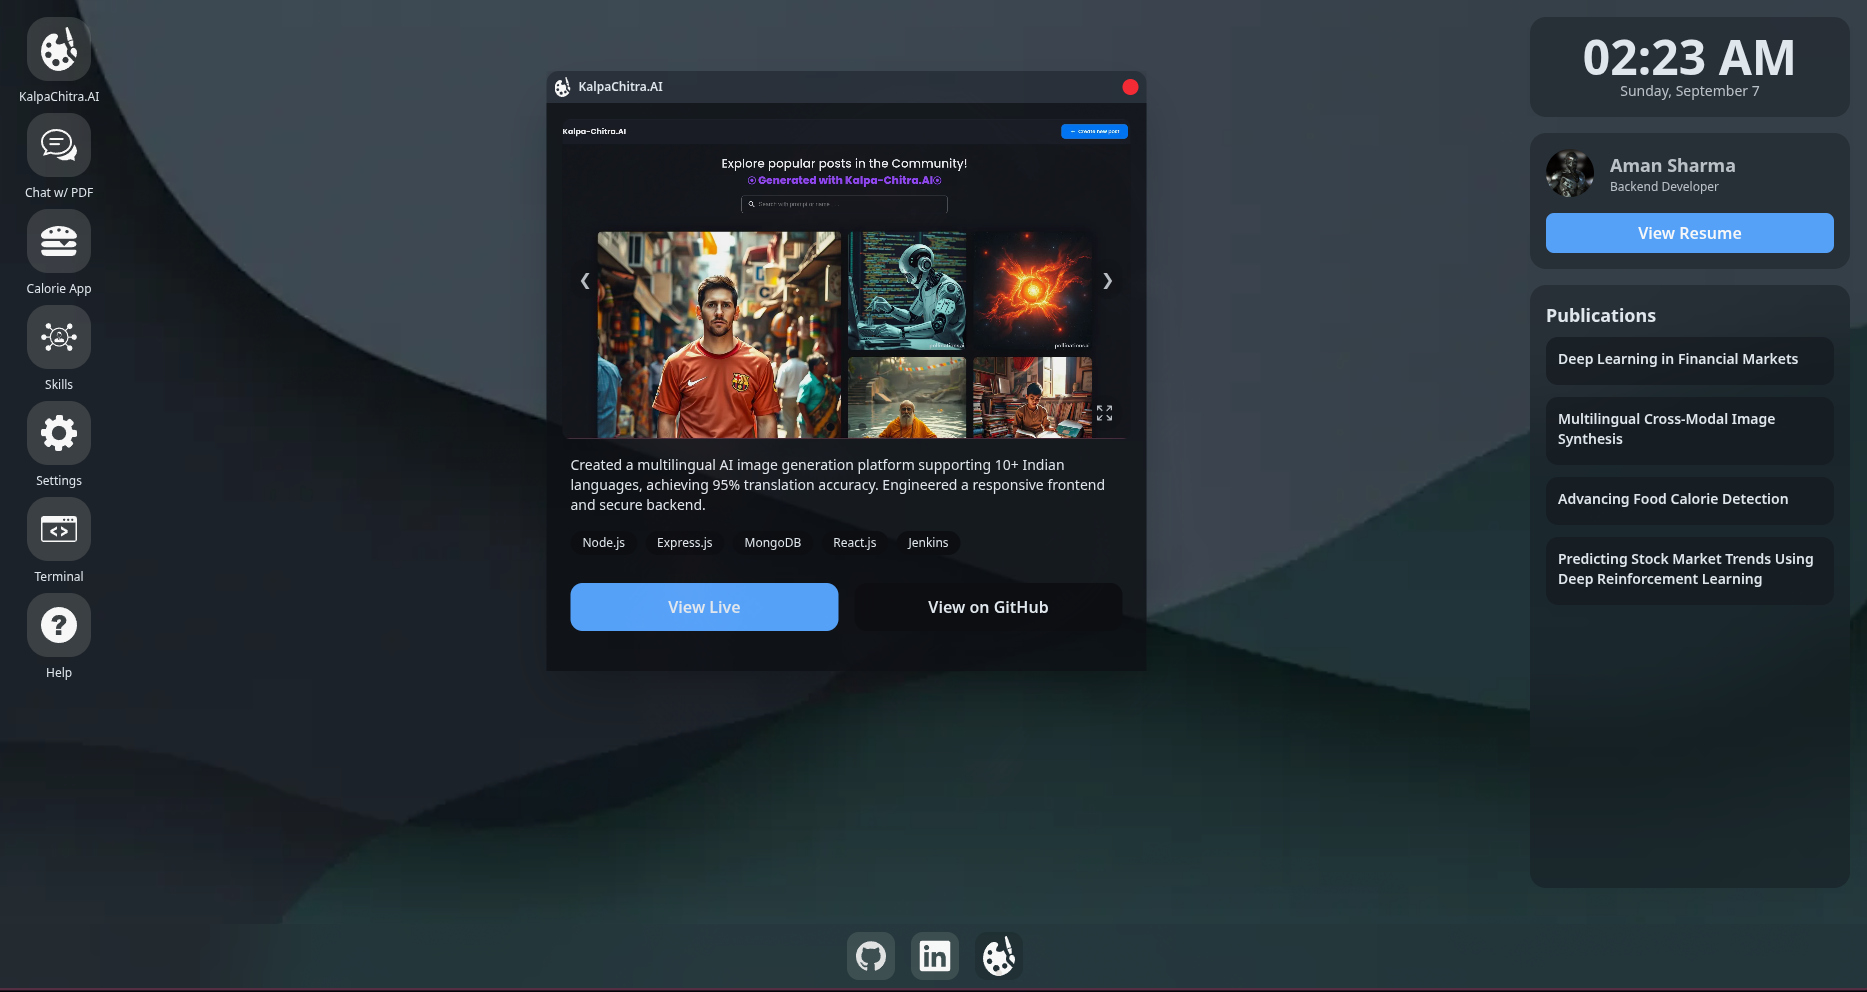Open LinkedIn from the bottom dock
Image resolution: width=1867 pixels, height=992 pixels.
(x=933, y=955)
